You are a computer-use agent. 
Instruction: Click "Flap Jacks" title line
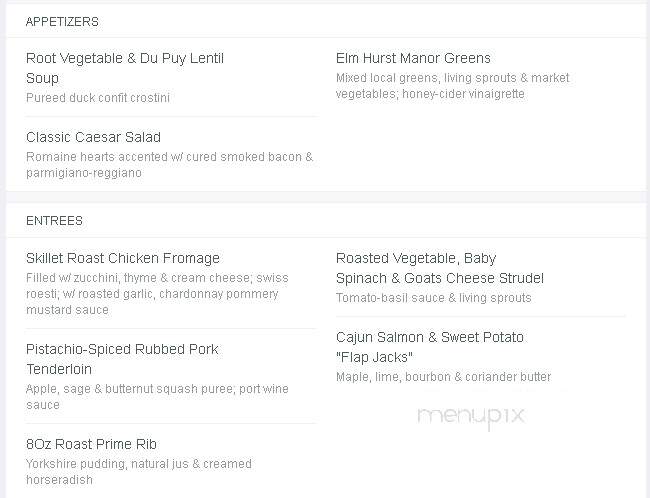374,357
